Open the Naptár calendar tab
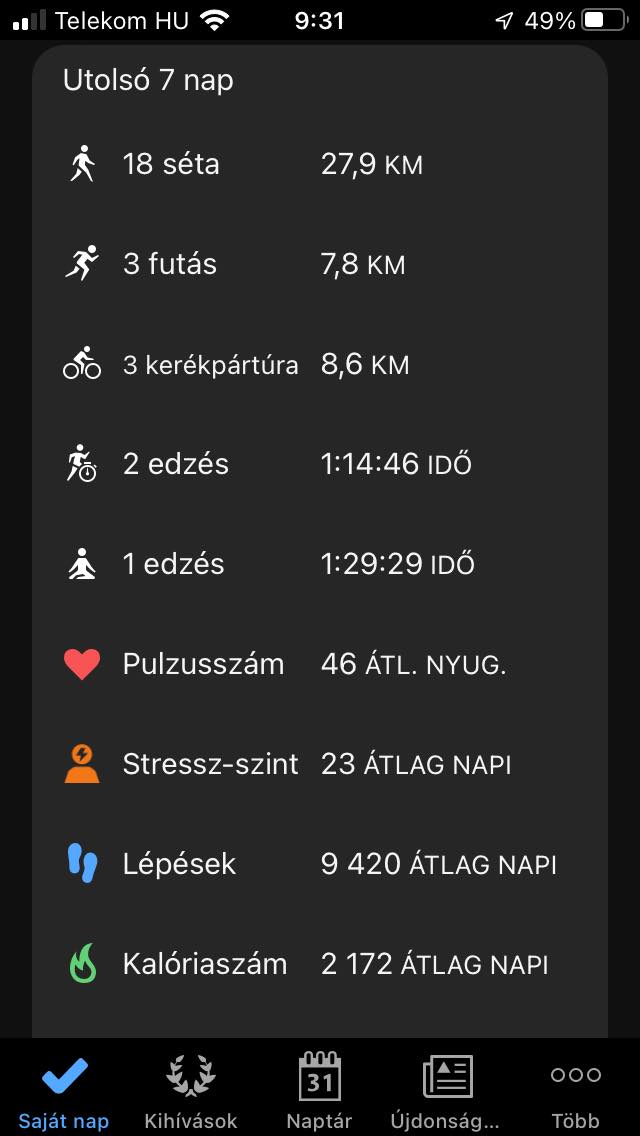The width and height of the screenshot is (640, 1136). tap(320, 1090)
